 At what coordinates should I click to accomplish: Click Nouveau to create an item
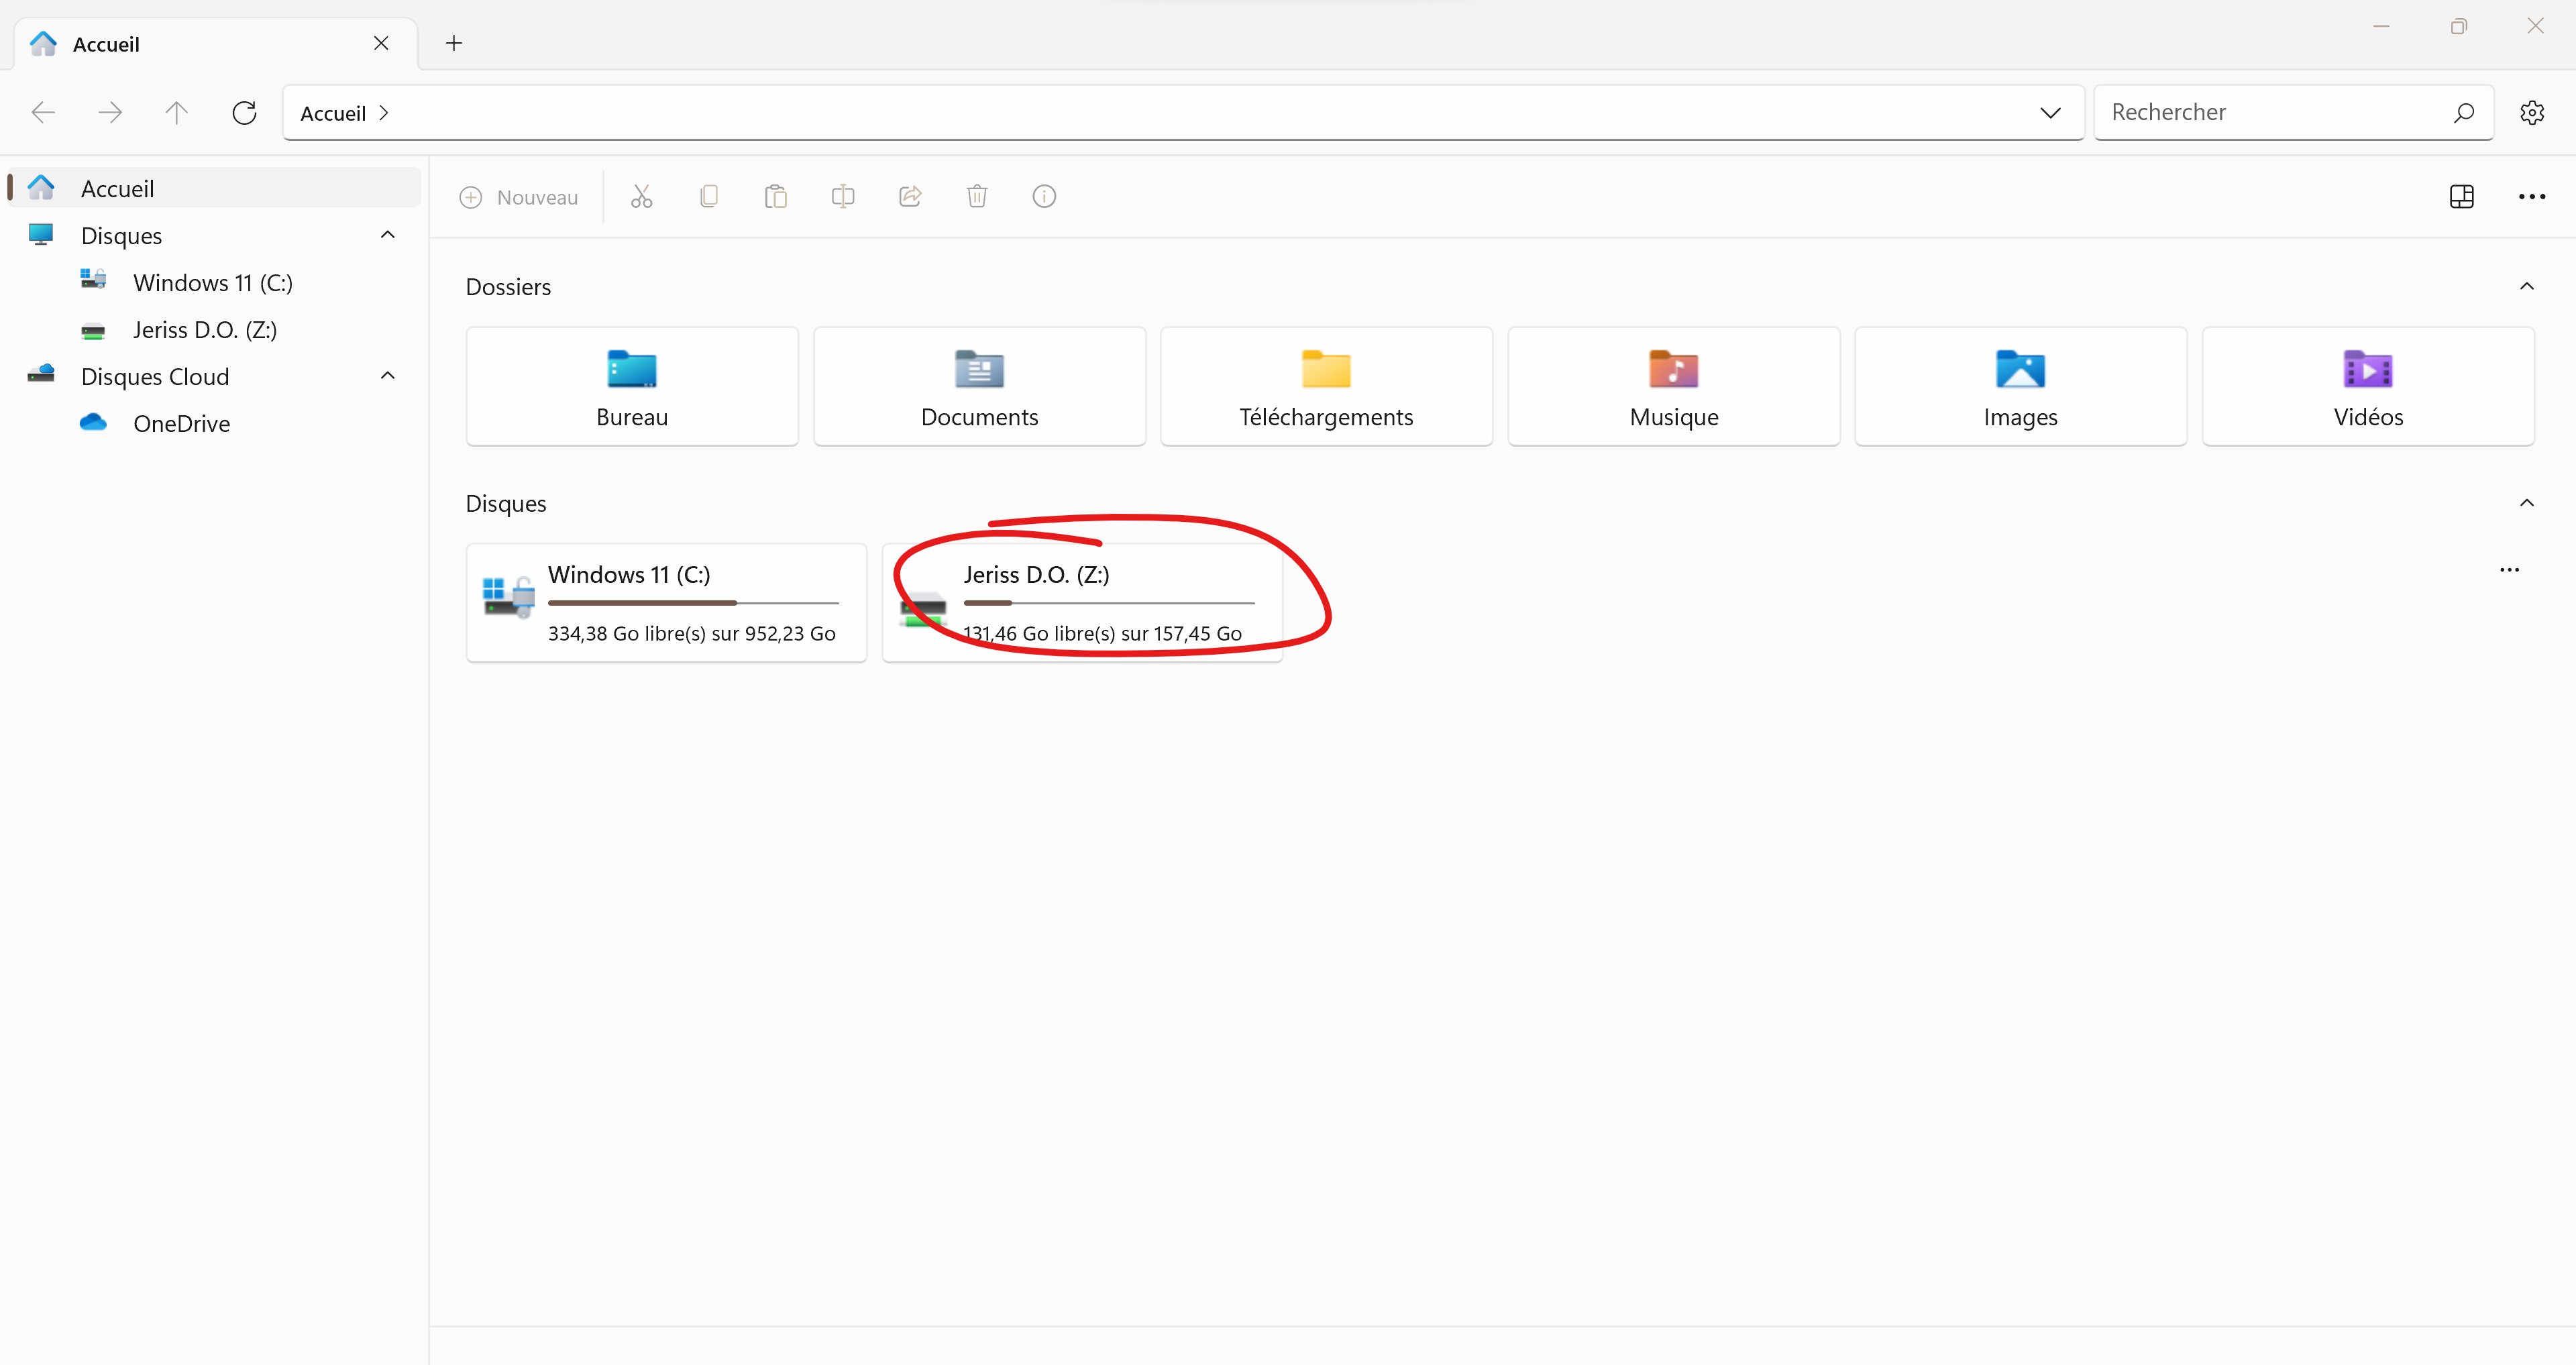click(x=519, y=197)
